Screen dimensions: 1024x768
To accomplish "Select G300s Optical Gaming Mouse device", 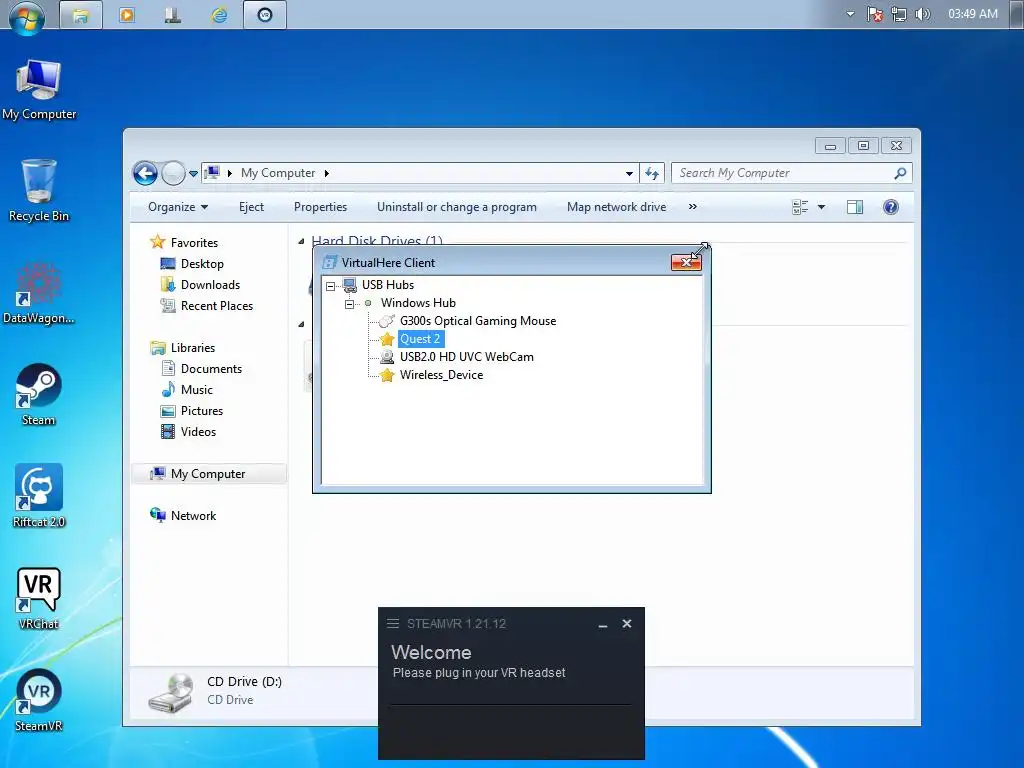I will [478, 321].
